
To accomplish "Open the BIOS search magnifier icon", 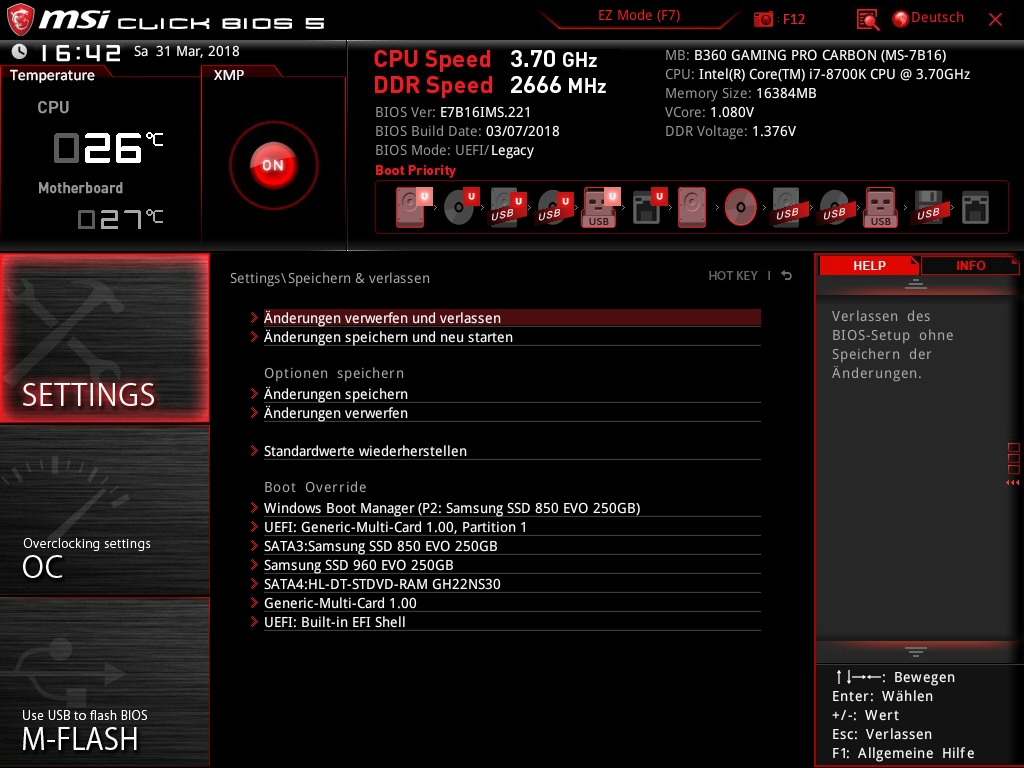I will click(867, 20).
